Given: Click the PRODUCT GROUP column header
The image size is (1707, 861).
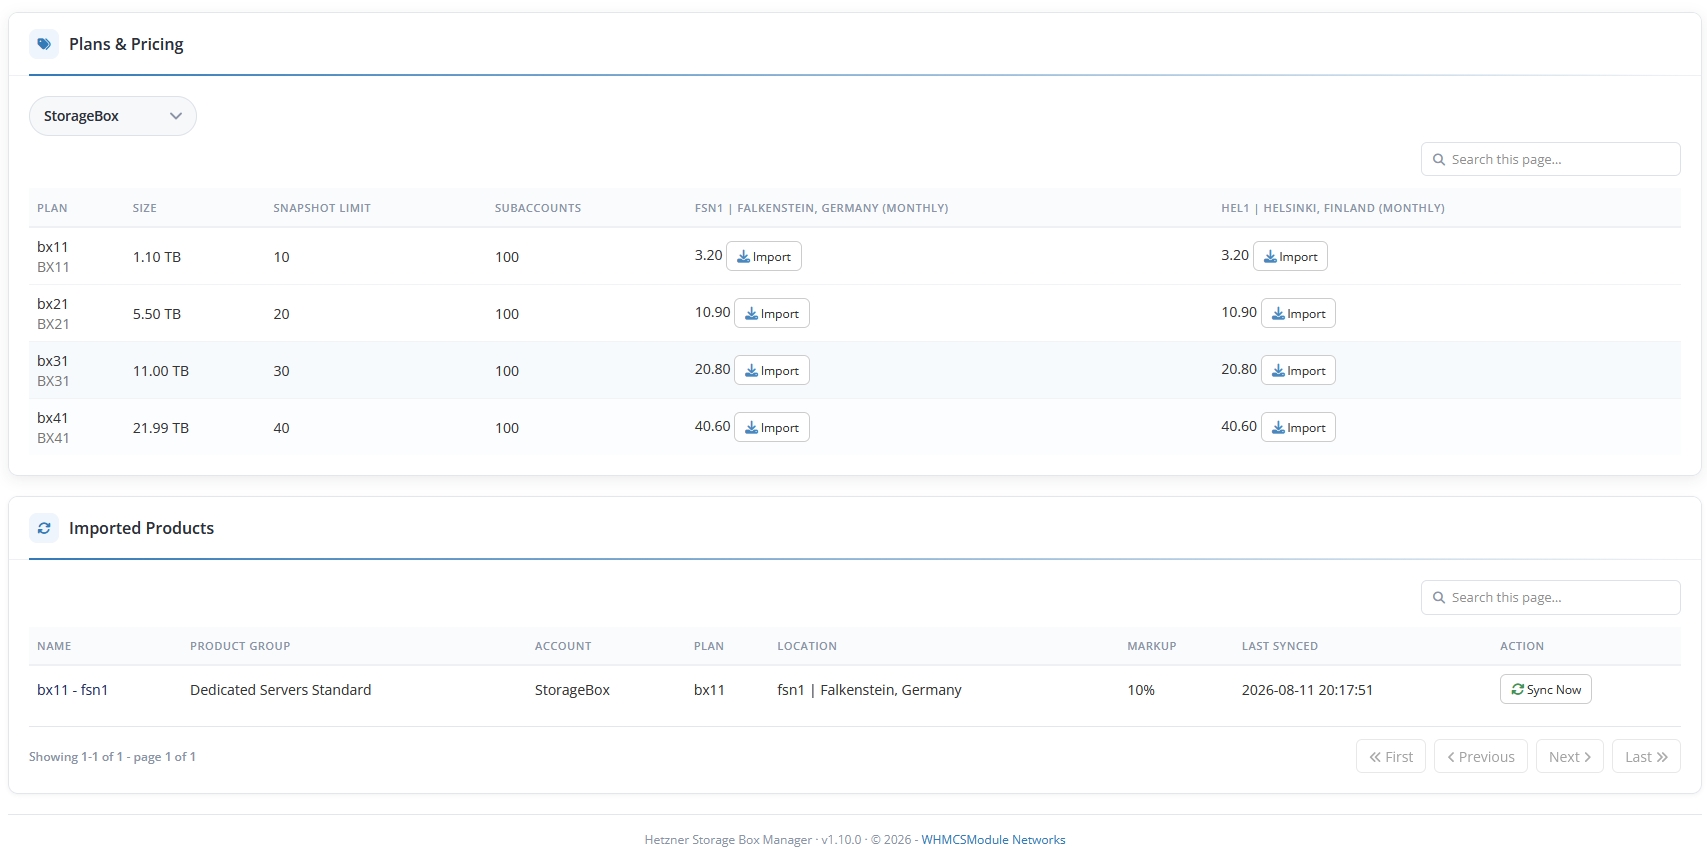Looking at the screenshot, I should pyautogui.click(x=240, y=647).
